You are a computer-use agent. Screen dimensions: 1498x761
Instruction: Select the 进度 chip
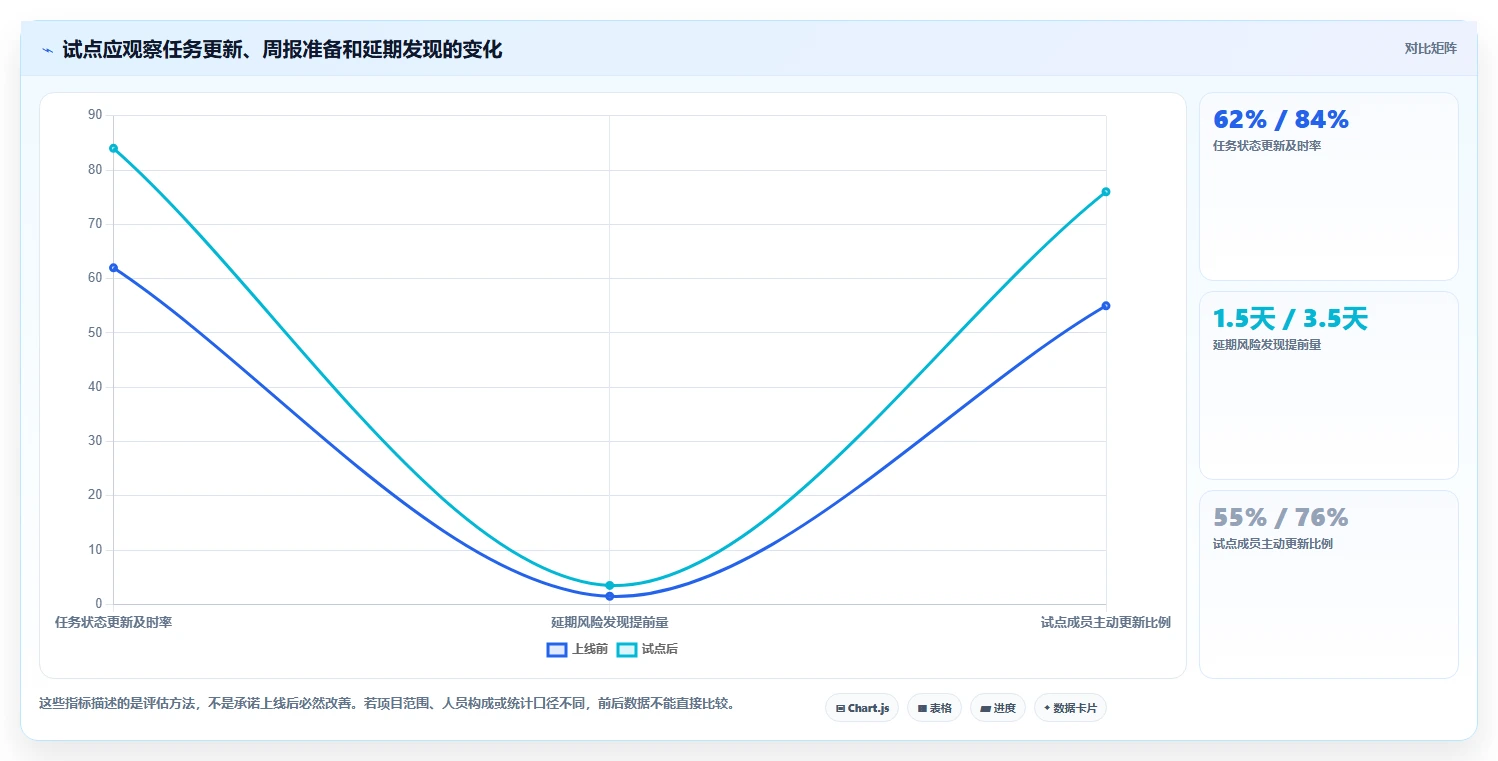(x=998, y=708)
